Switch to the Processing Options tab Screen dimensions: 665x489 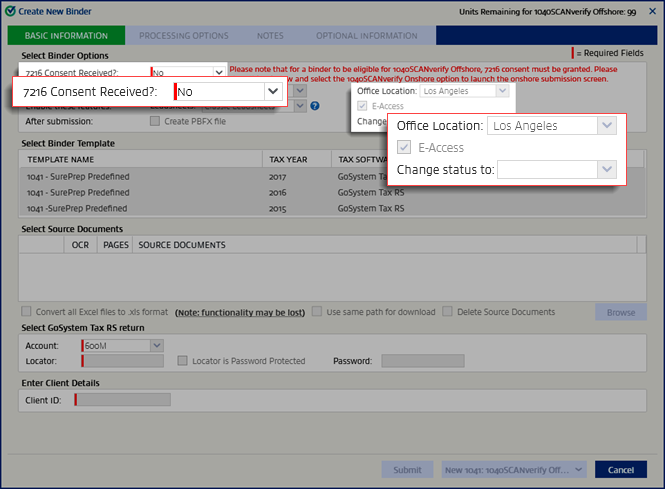(183, 36)
